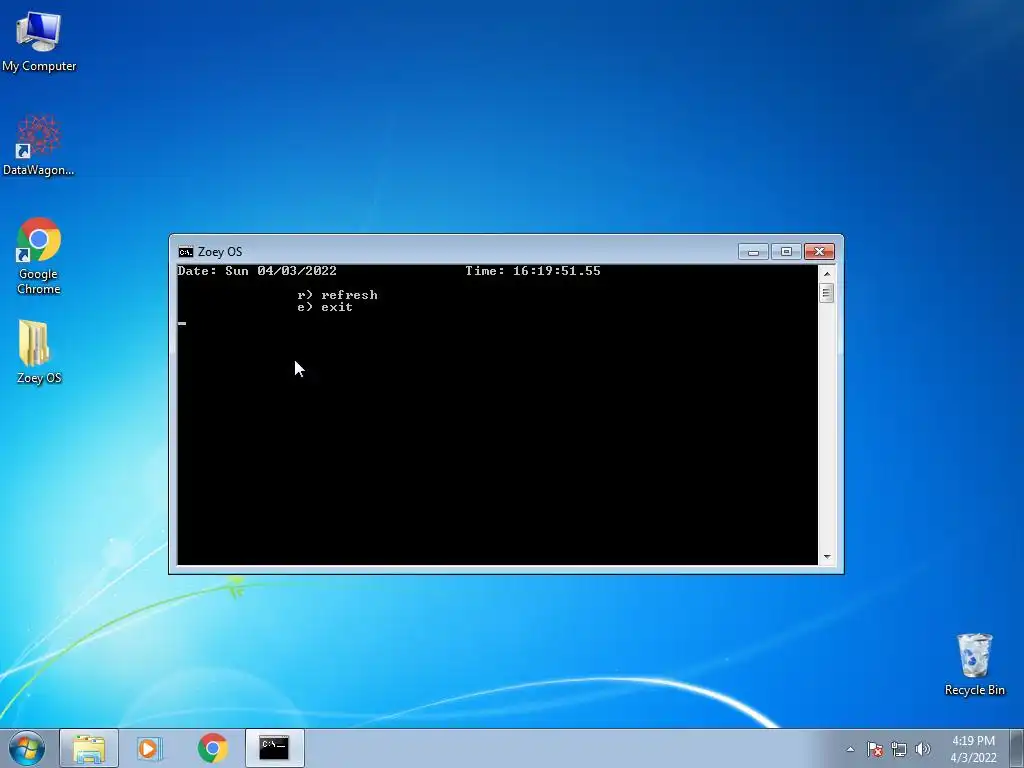Open the DataWagon desktop shortcut
The image size is (1024, 768).
coord(39,145)
